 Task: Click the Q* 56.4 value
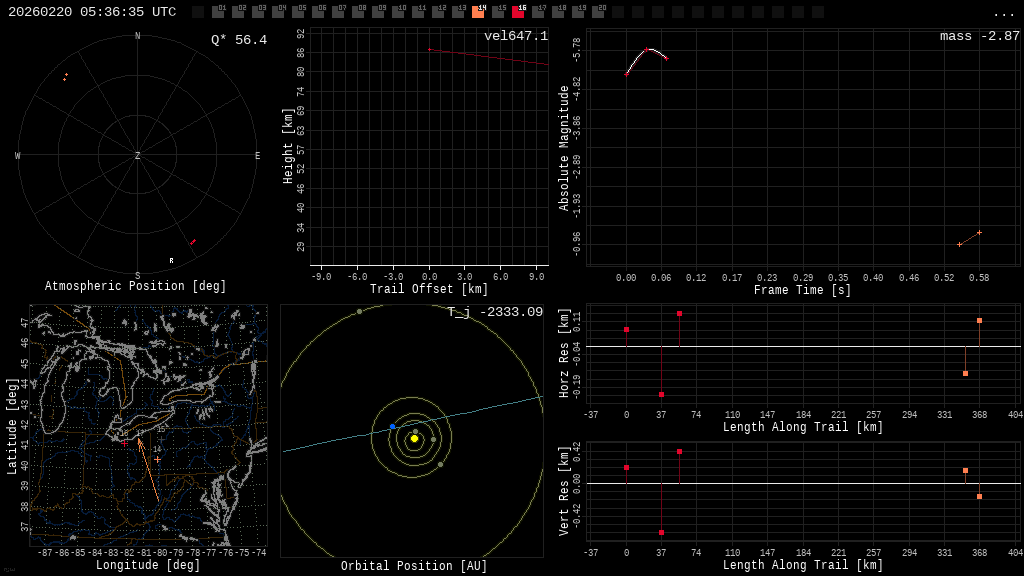click(239, 40)
